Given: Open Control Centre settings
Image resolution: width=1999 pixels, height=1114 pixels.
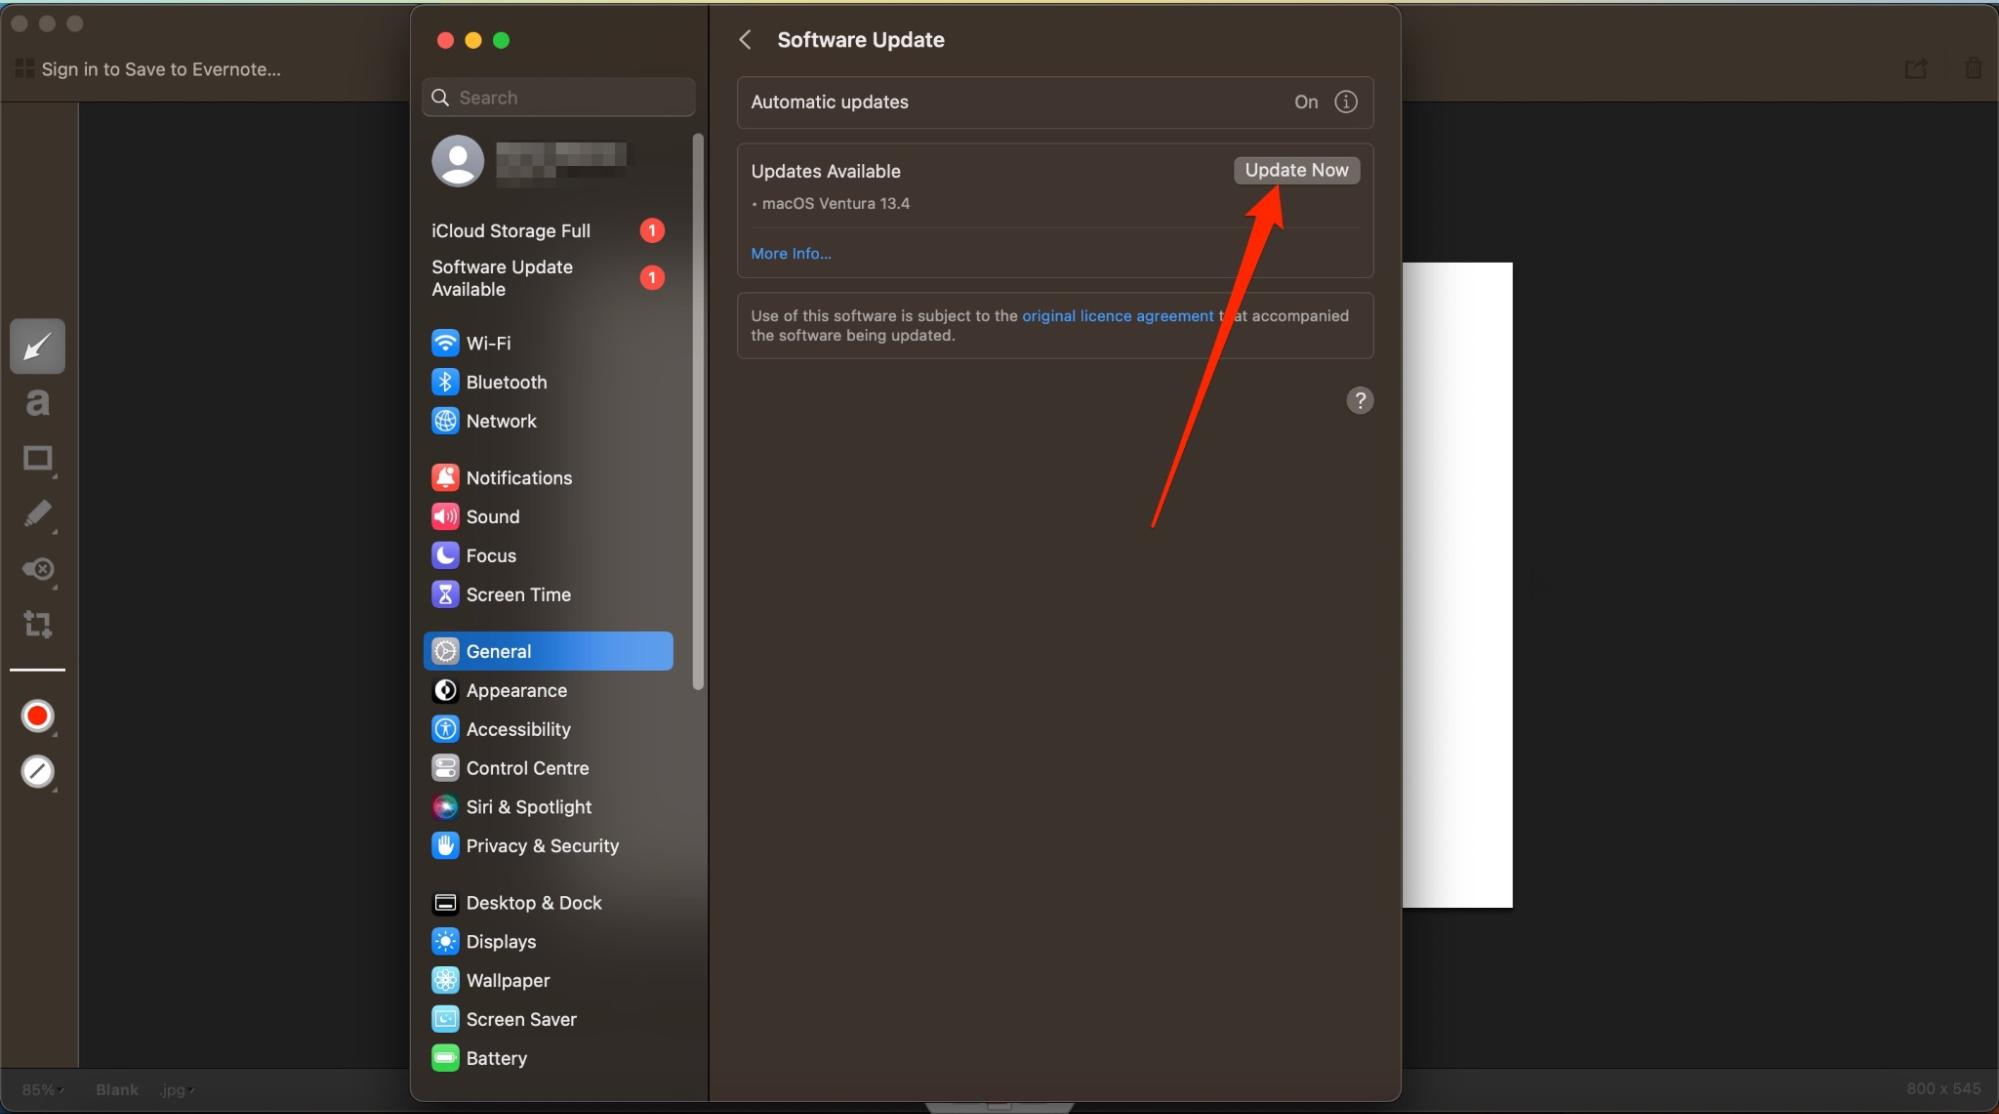Looking at the screenshot, I should click(x=548, y=769).
